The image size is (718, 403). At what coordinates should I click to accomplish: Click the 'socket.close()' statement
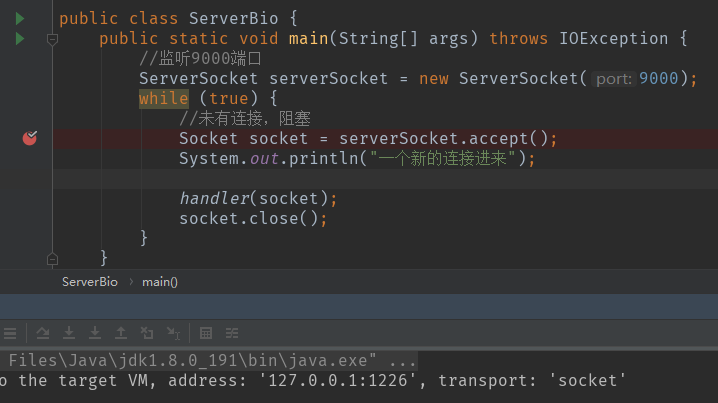pos(253,218)
